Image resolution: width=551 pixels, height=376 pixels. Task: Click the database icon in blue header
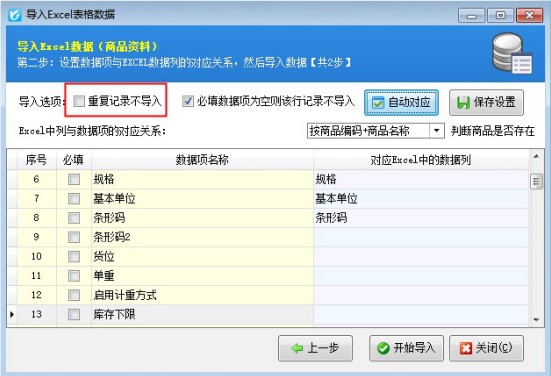tap(512, 53)
